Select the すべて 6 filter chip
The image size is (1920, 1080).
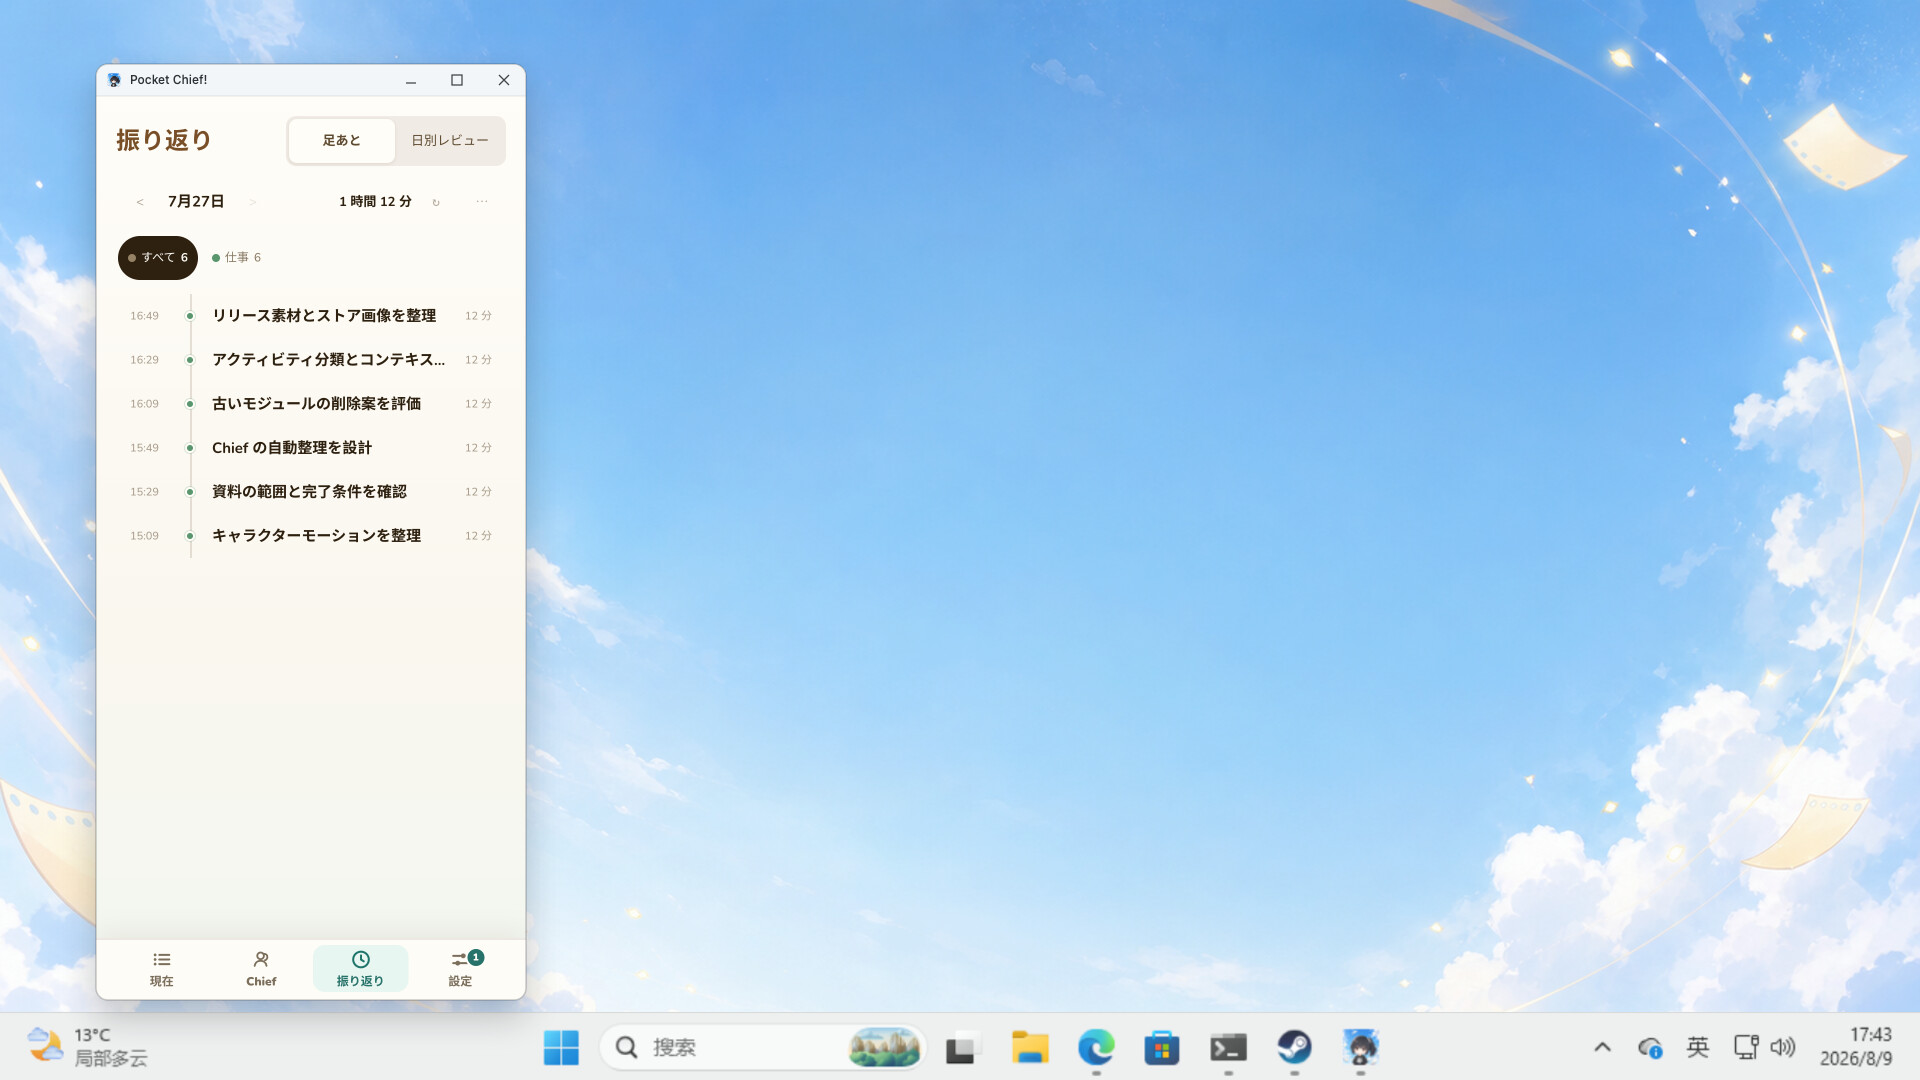158,258
